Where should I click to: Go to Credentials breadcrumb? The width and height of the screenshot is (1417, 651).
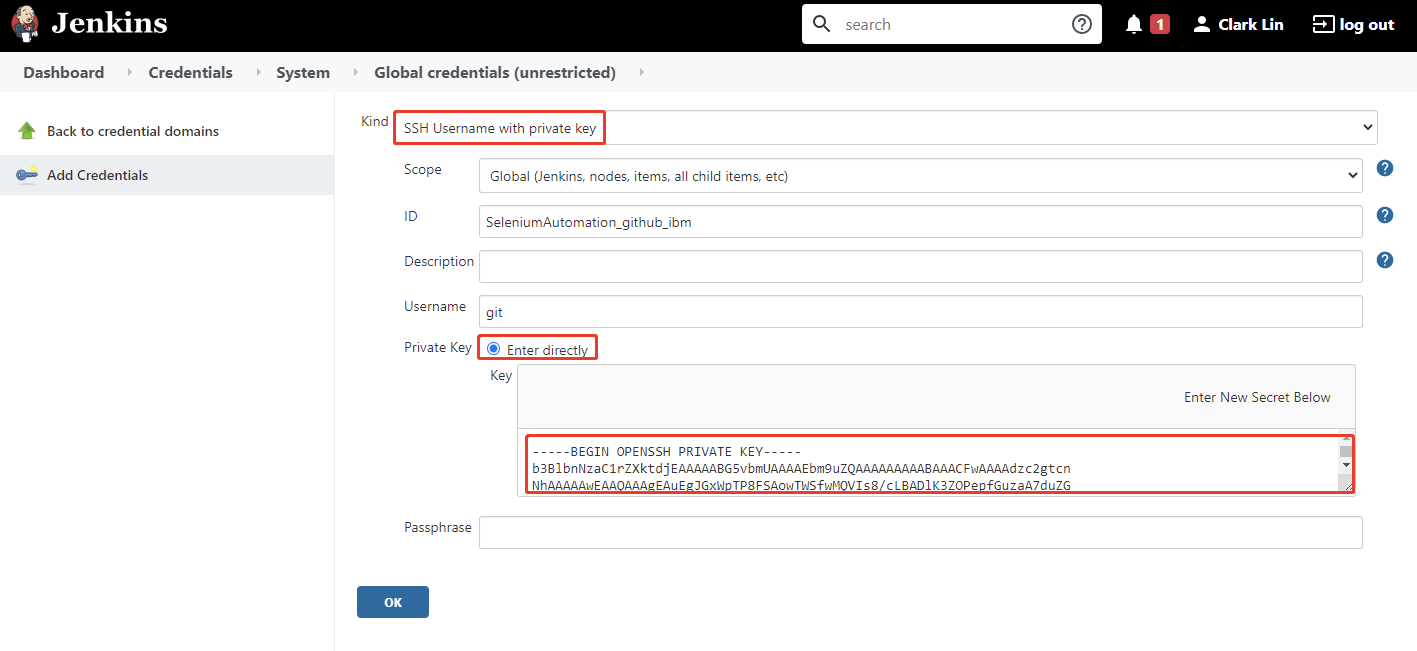pyautogui.click(x=190, y=73)
